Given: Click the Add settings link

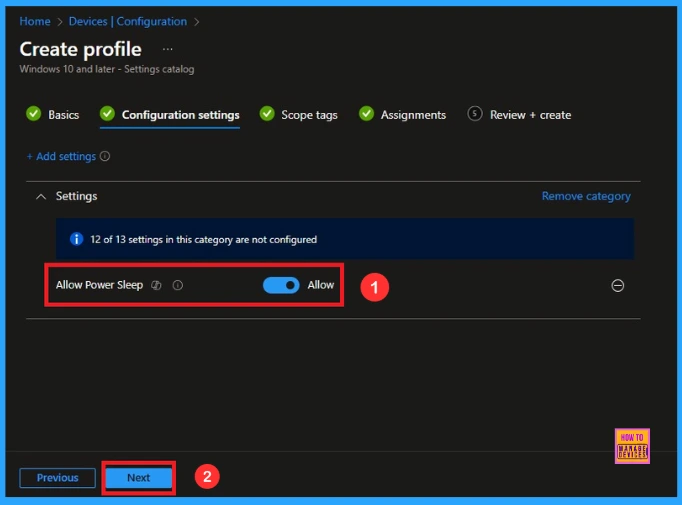Looking at the screenshot, I should (x=61, y=156).
